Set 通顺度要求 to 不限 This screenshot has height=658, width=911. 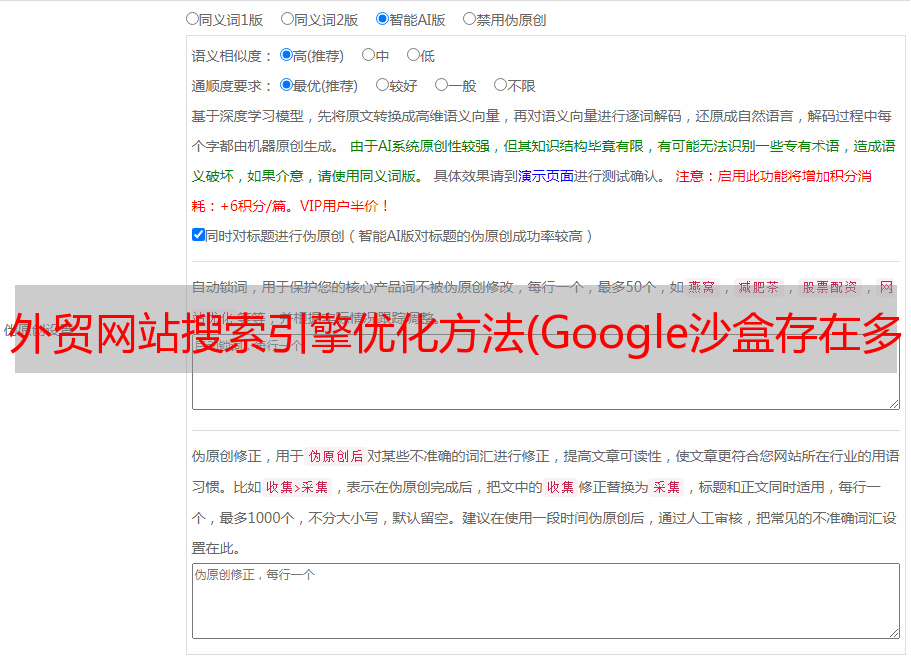pyautogui.click(x=500, y=85)
